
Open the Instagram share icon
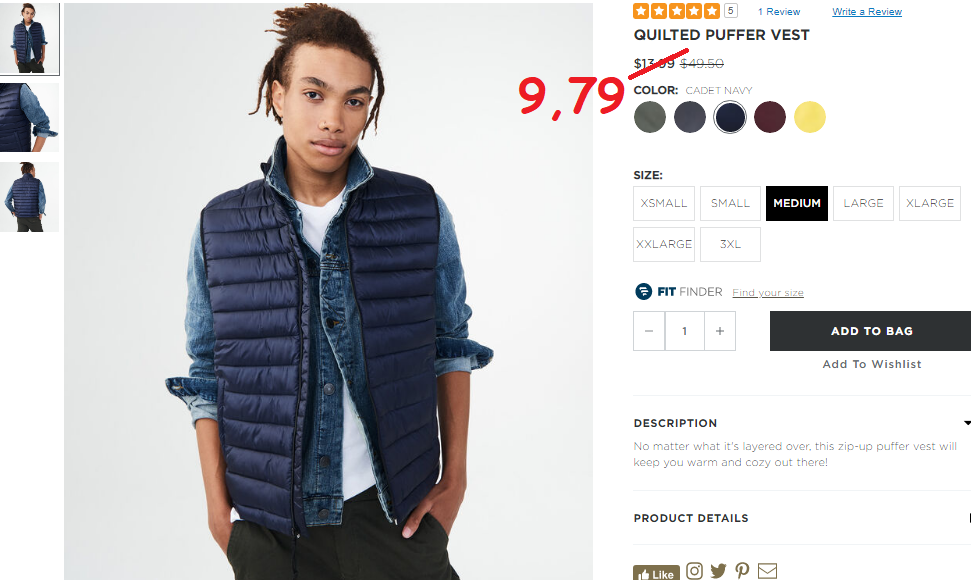click(x=694, y=571)
